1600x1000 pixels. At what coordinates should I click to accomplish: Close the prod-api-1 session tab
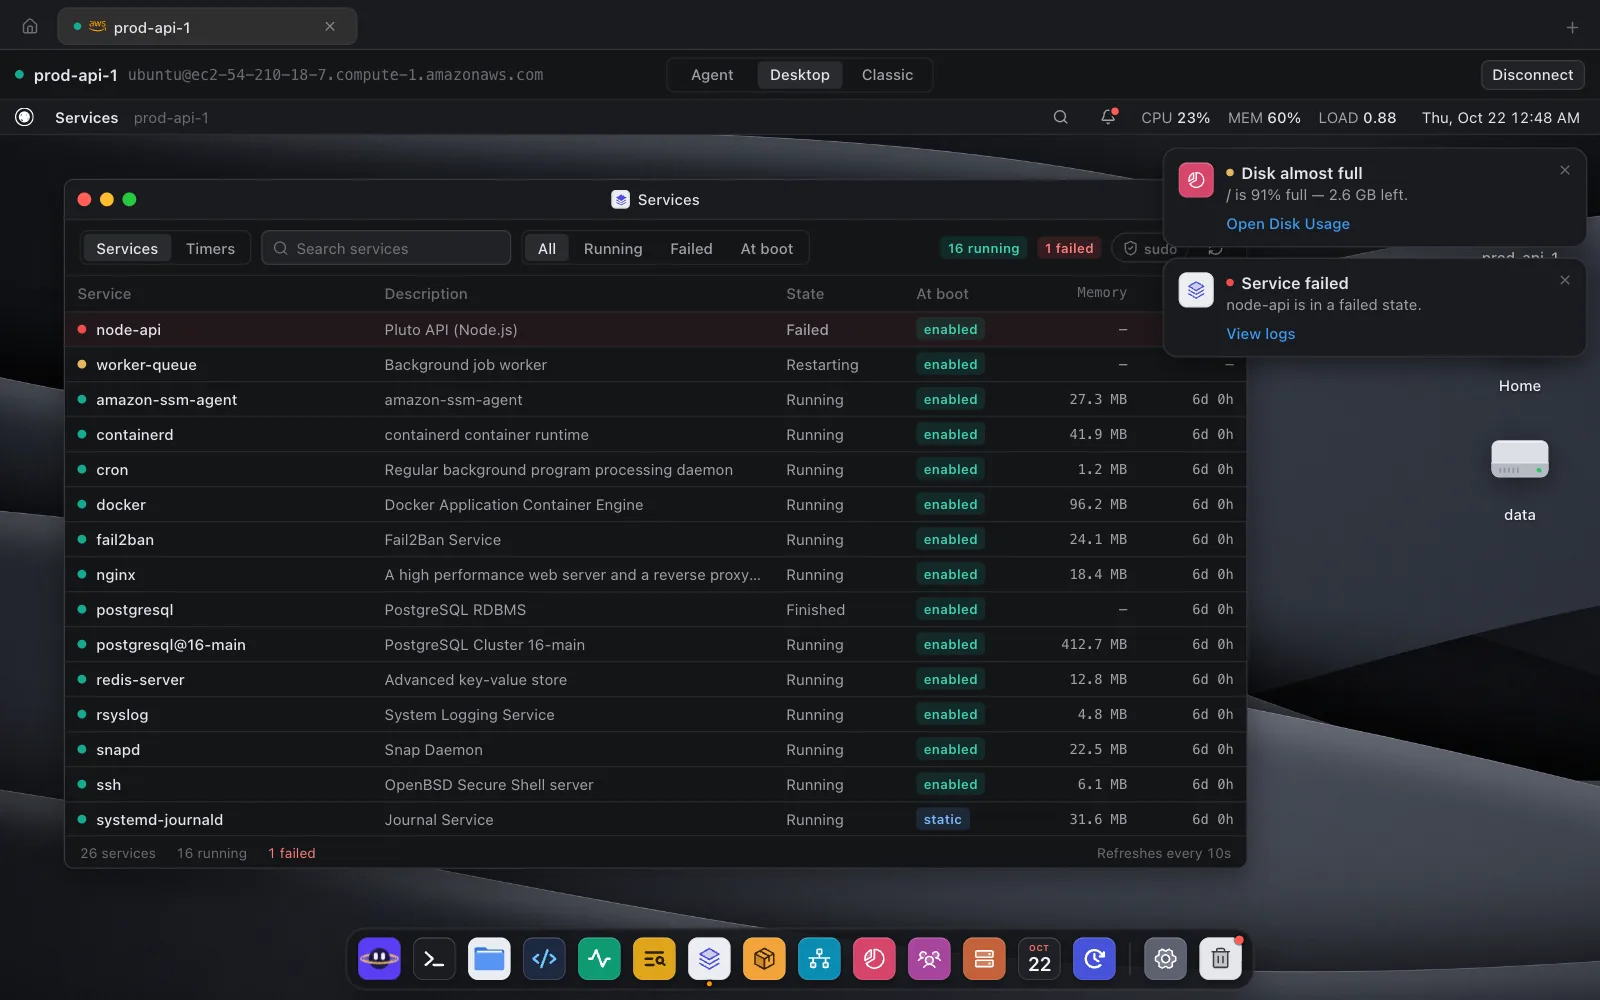(x=330, y=27)
